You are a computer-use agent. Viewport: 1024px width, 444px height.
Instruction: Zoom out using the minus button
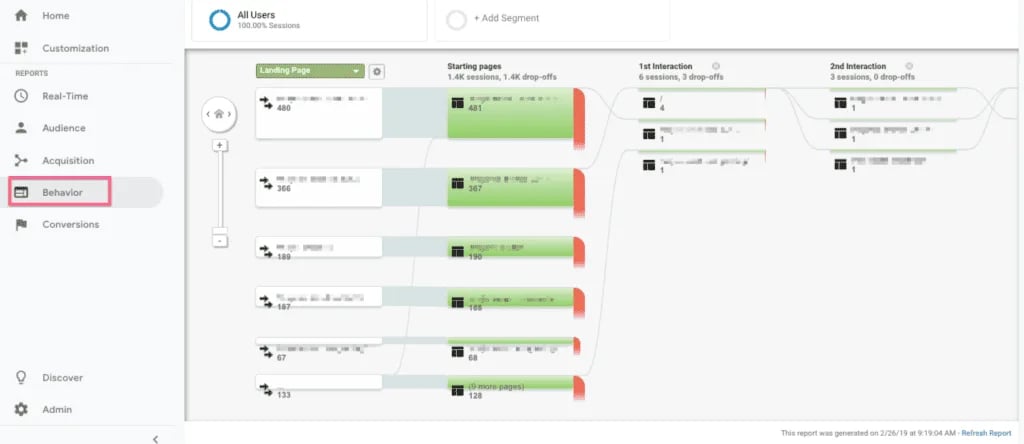tap(220, 240)
